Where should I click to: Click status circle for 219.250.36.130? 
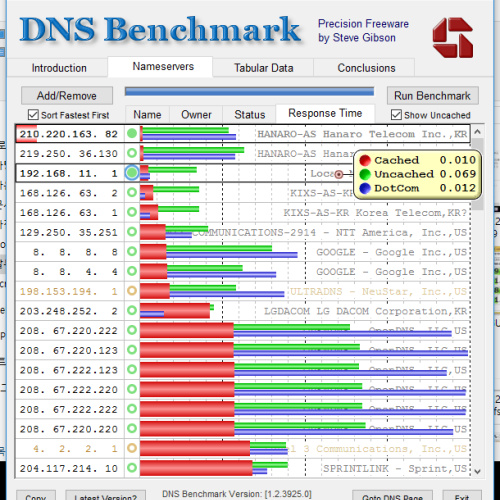pyautogui.click(x=132, y=153)
